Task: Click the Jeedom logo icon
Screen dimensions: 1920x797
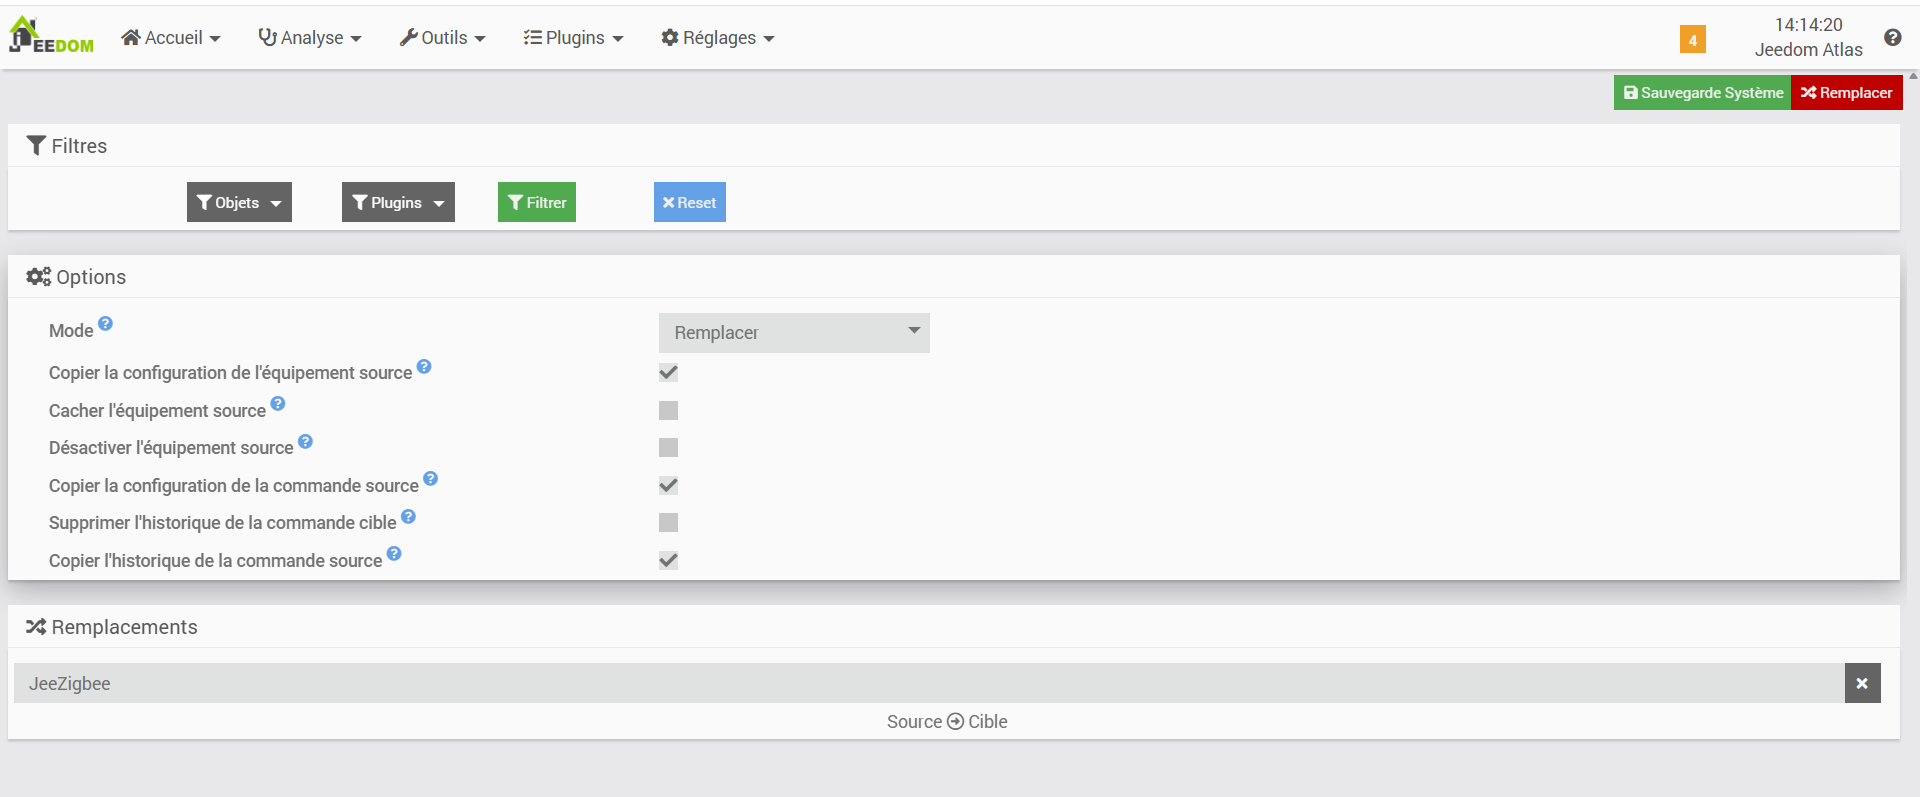Action: click(50, 36)
